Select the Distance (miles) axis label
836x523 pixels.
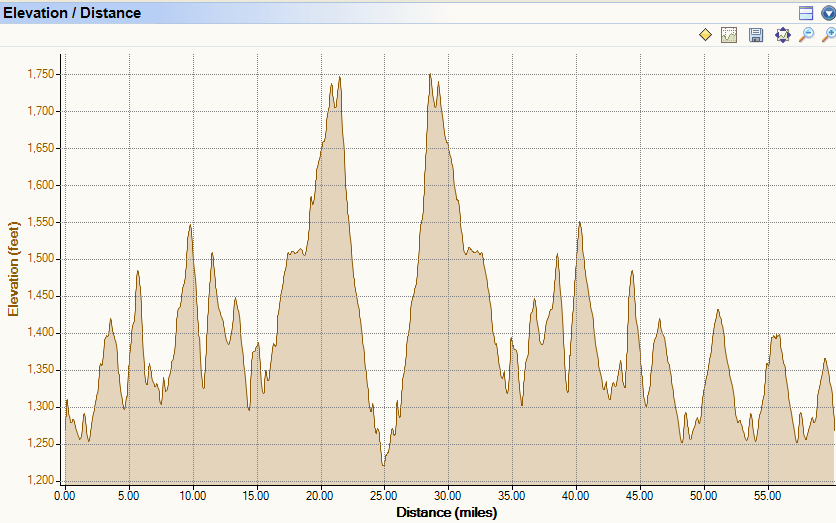click(447, 512)
